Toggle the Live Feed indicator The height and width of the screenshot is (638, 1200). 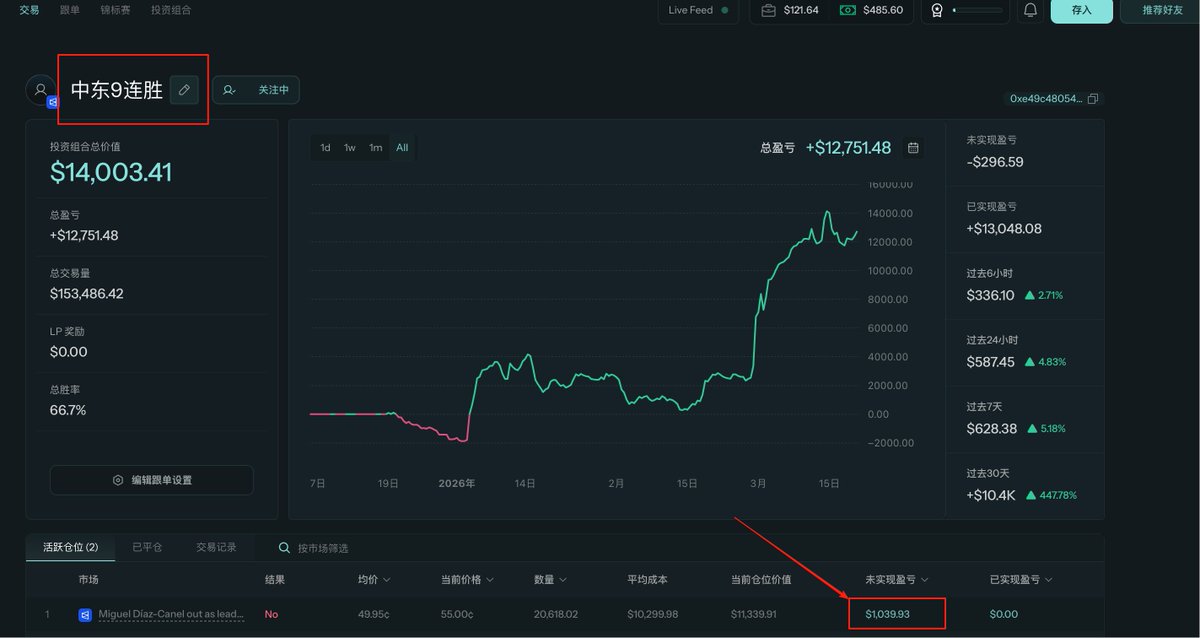pos(698,10)
